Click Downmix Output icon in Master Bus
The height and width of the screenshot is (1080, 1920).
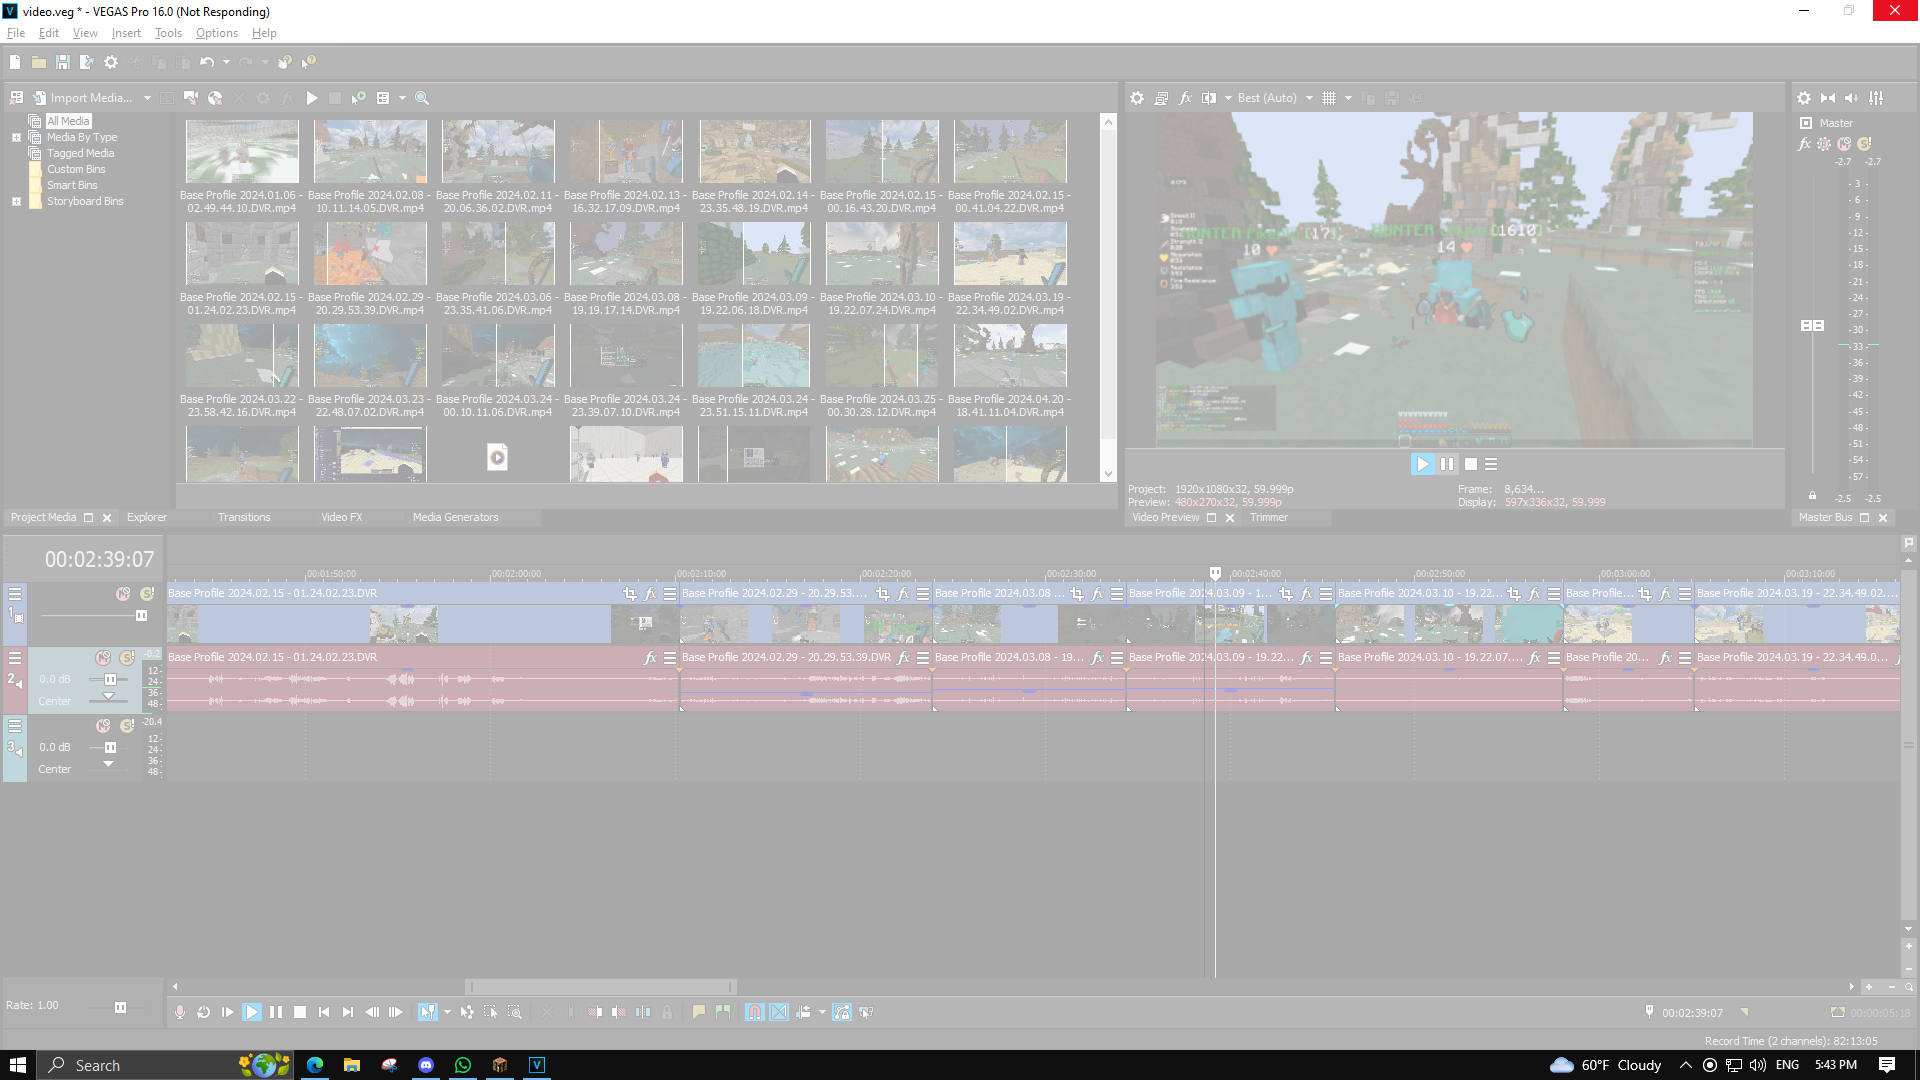click(1828, 98)
